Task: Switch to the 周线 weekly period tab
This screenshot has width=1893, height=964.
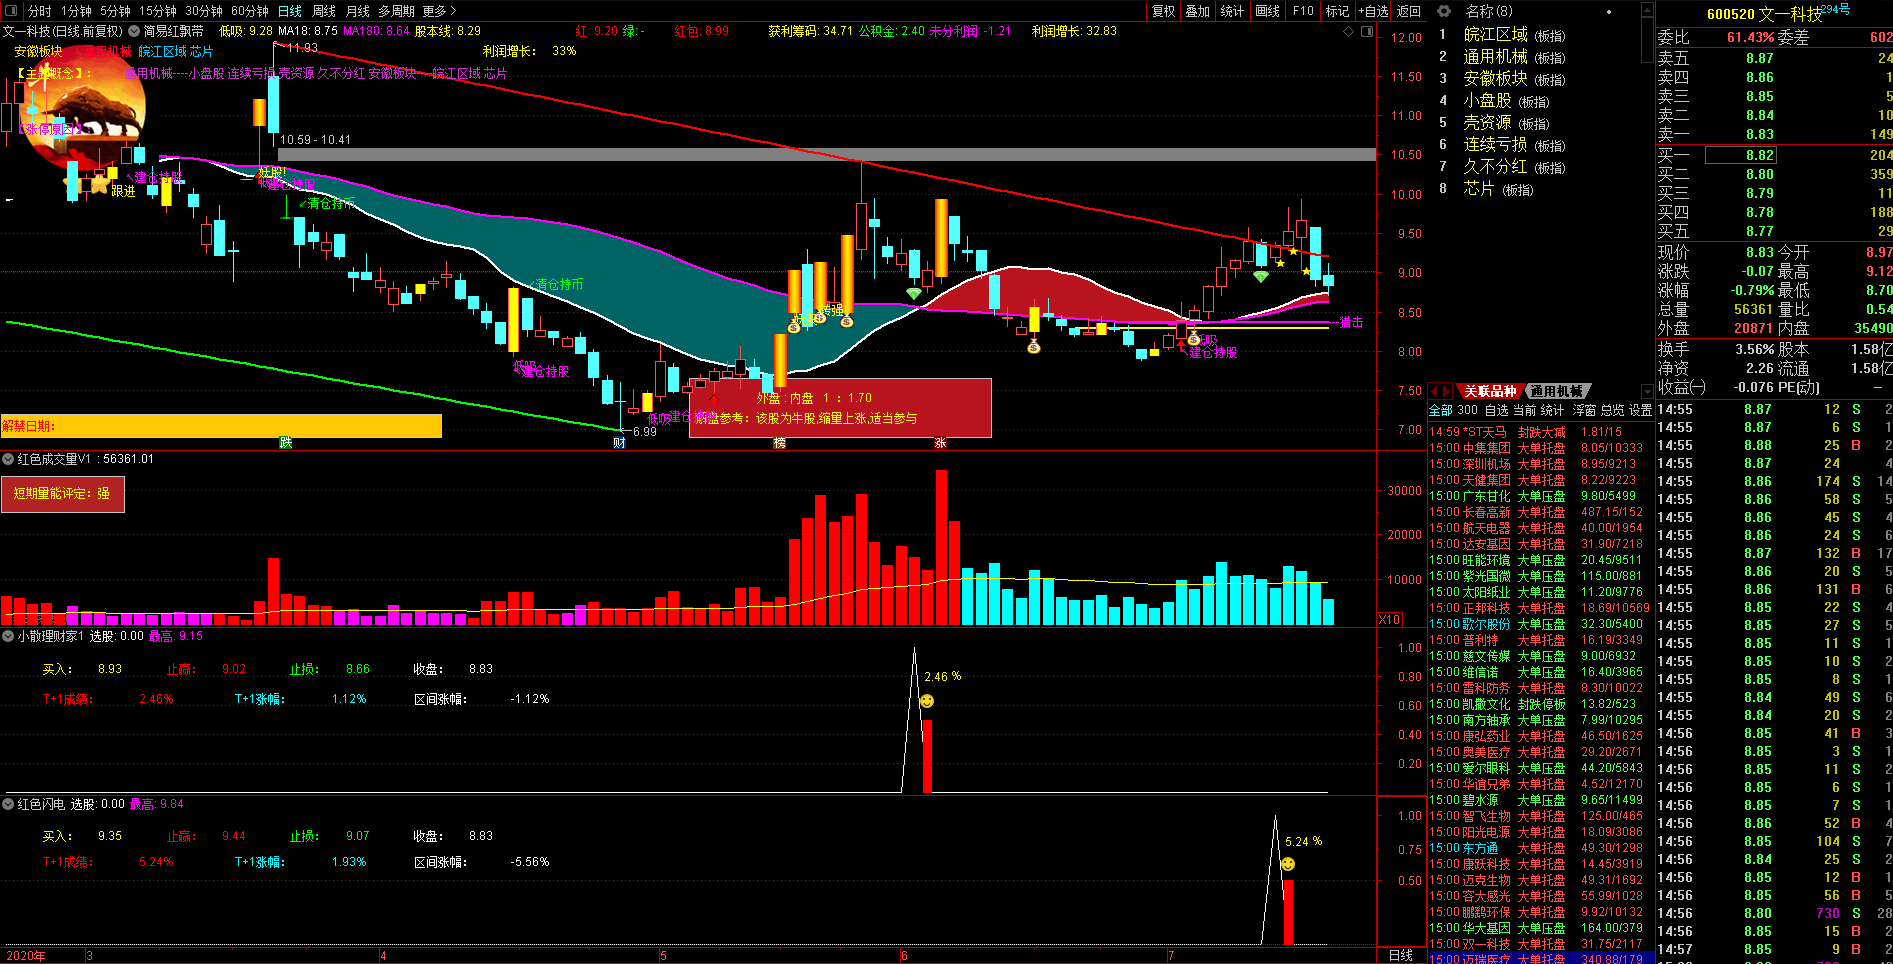Action: click(x=323, y=11)
